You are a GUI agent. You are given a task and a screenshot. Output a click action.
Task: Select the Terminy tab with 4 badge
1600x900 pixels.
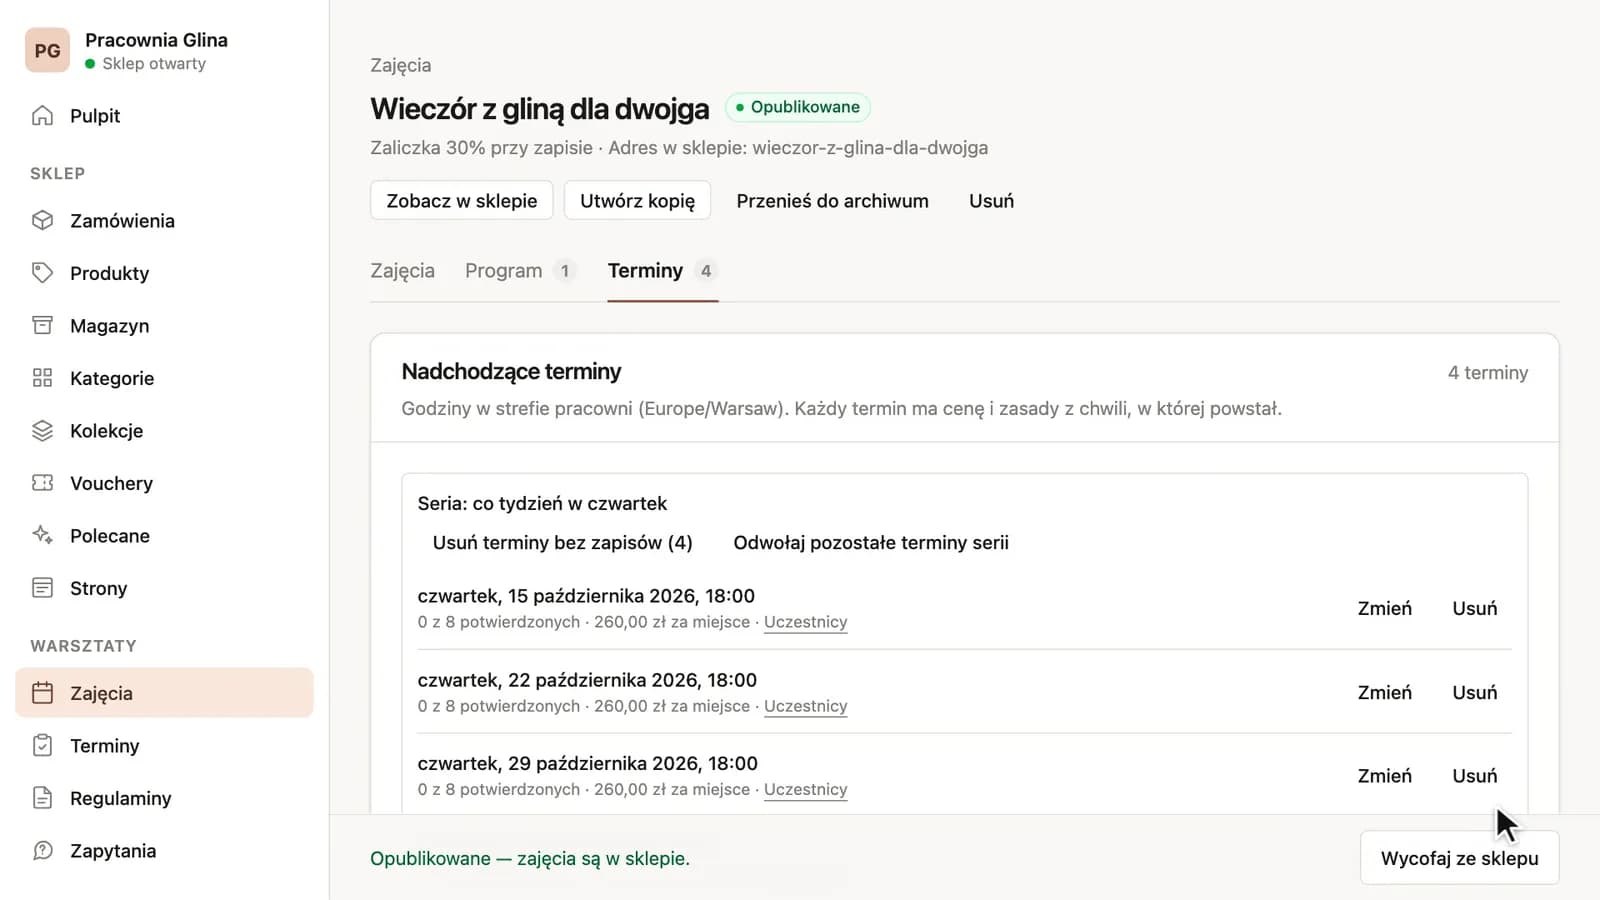tap(663, 271)
